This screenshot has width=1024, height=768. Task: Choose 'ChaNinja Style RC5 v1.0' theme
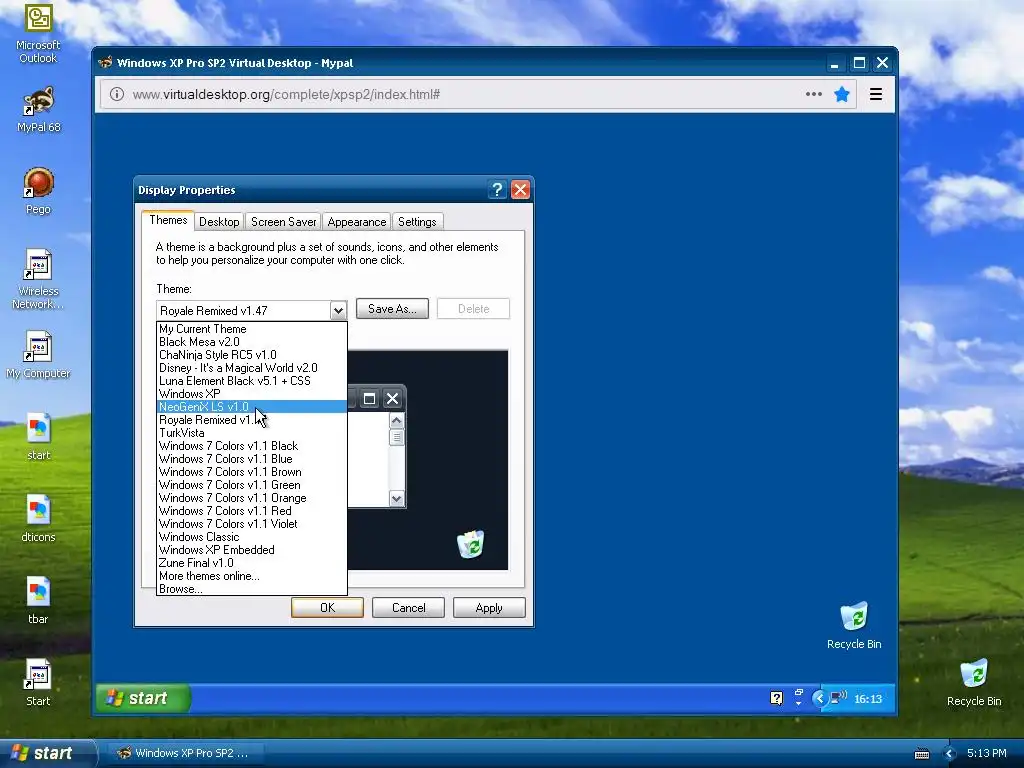[x=251, y=355]
